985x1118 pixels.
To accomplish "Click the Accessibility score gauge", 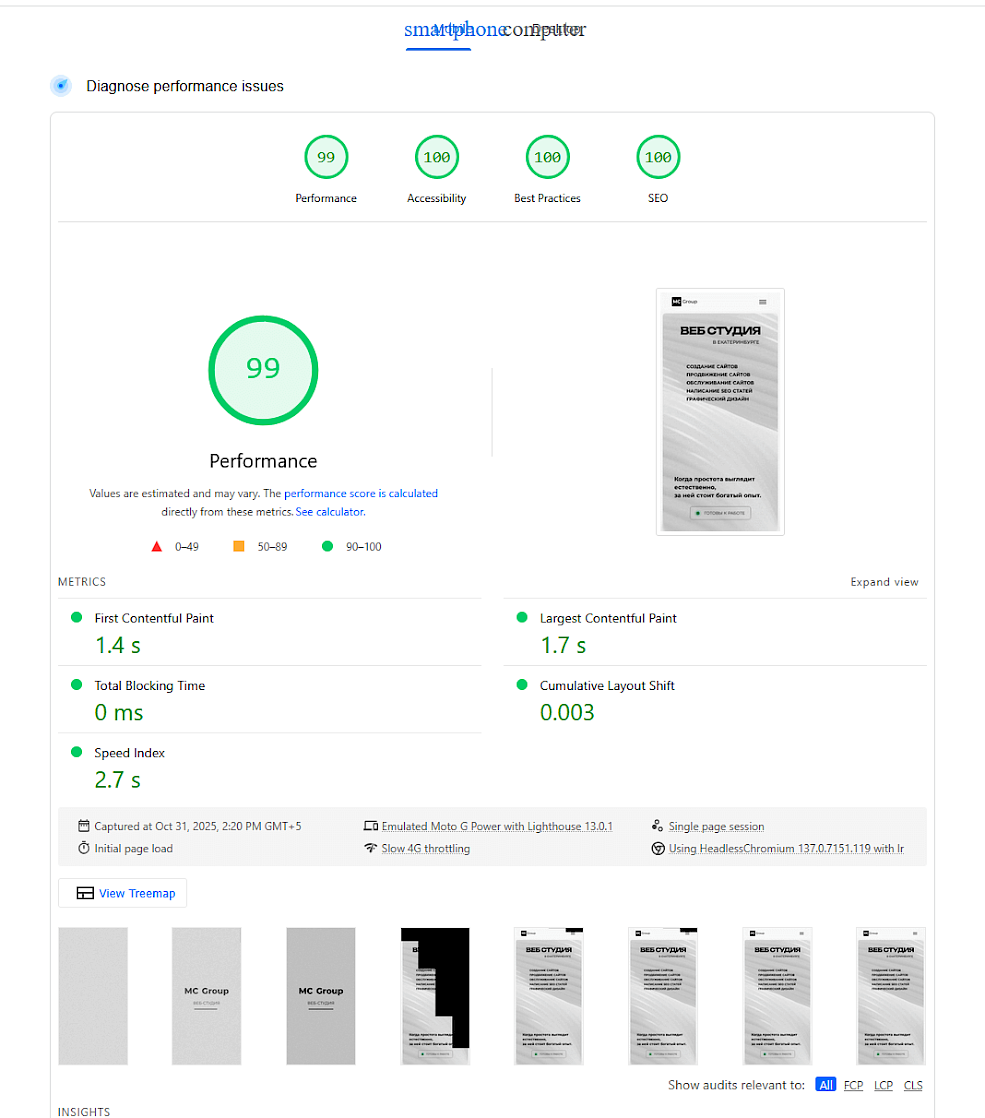I will pyautogui.click(x=437, y=157).
